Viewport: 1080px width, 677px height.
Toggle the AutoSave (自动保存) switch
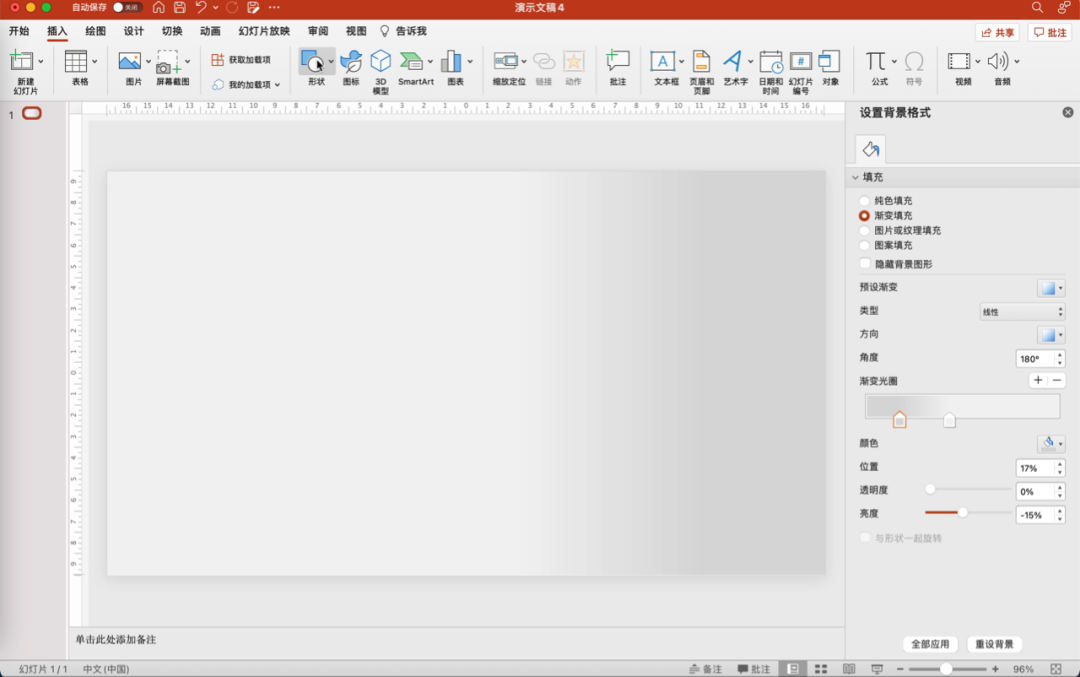pos(127,8)
